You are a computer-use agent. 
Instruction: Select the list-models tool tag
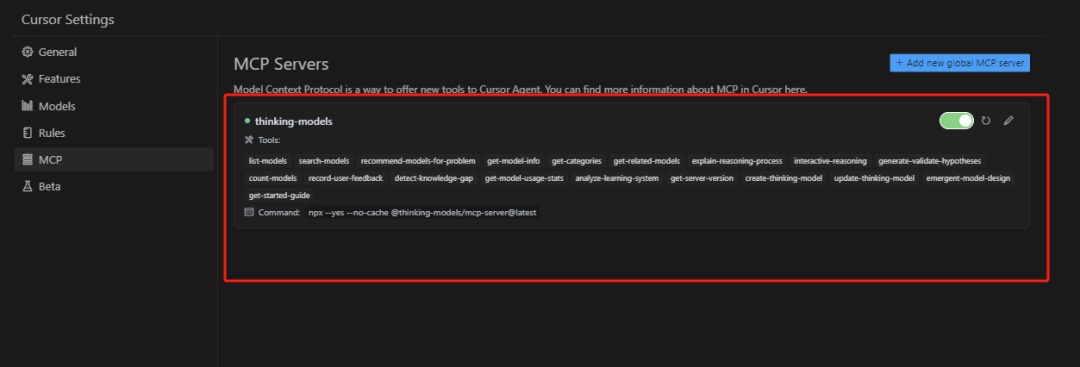268,161
